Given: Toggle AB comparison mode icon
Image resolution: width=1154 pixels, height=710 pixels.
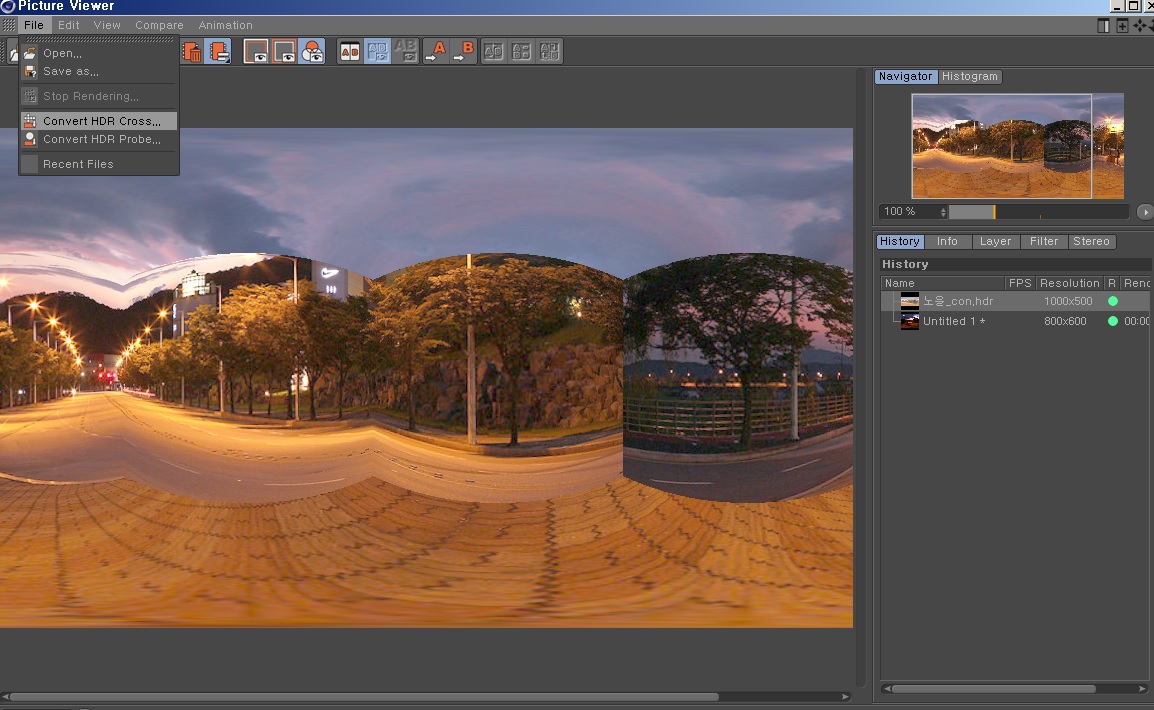Looking at the screenshot, I should pos(349,51).
